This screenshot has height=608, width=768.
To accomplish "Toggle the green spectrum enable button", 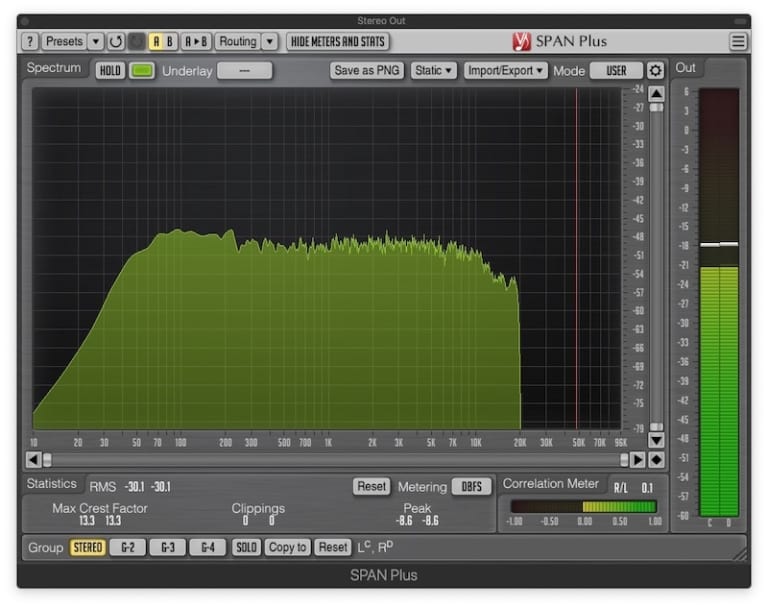I will 141,71.
